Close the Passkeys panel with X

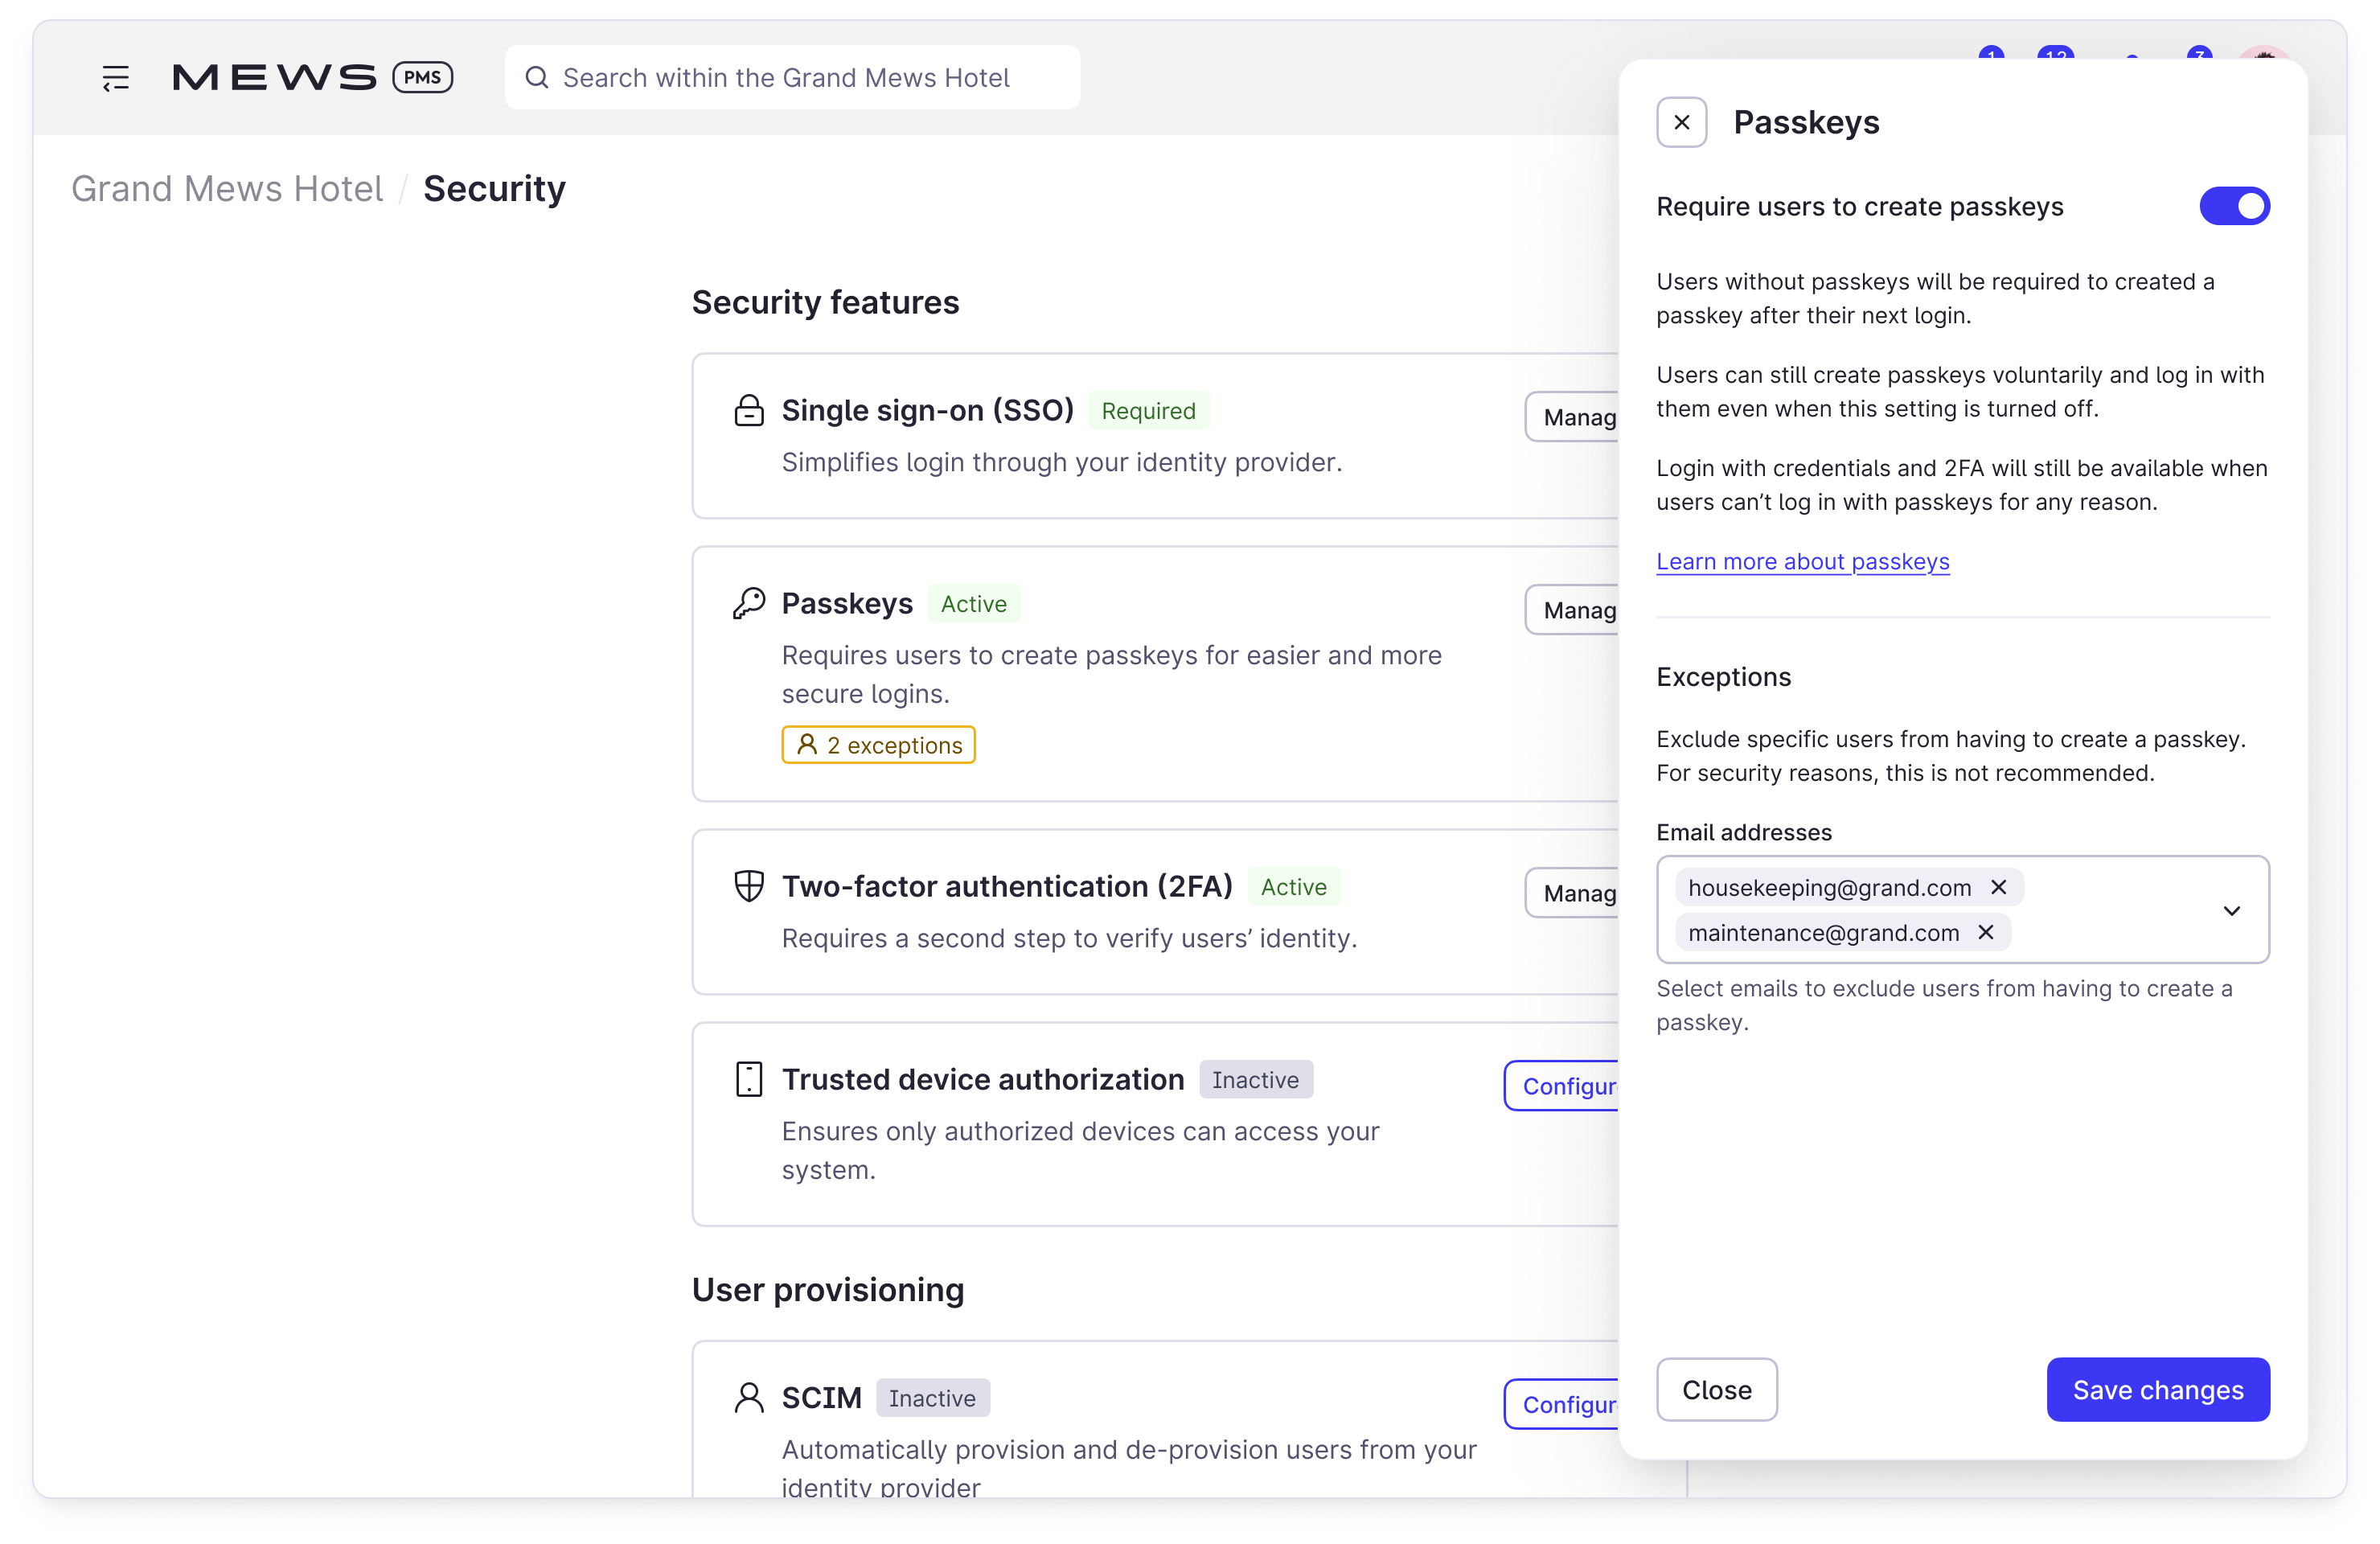click(1682, 122)
